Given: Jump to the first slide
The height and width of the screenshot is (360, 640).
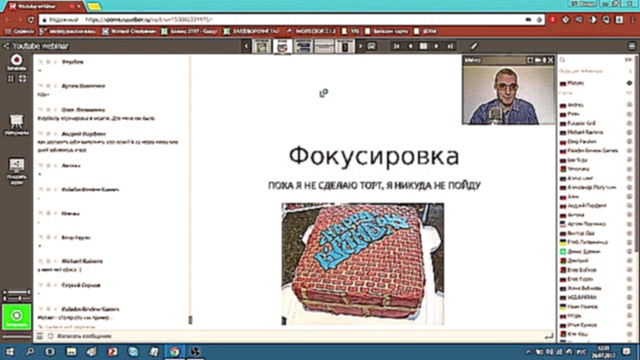Looking at the screenshot, I should point(396,46).
